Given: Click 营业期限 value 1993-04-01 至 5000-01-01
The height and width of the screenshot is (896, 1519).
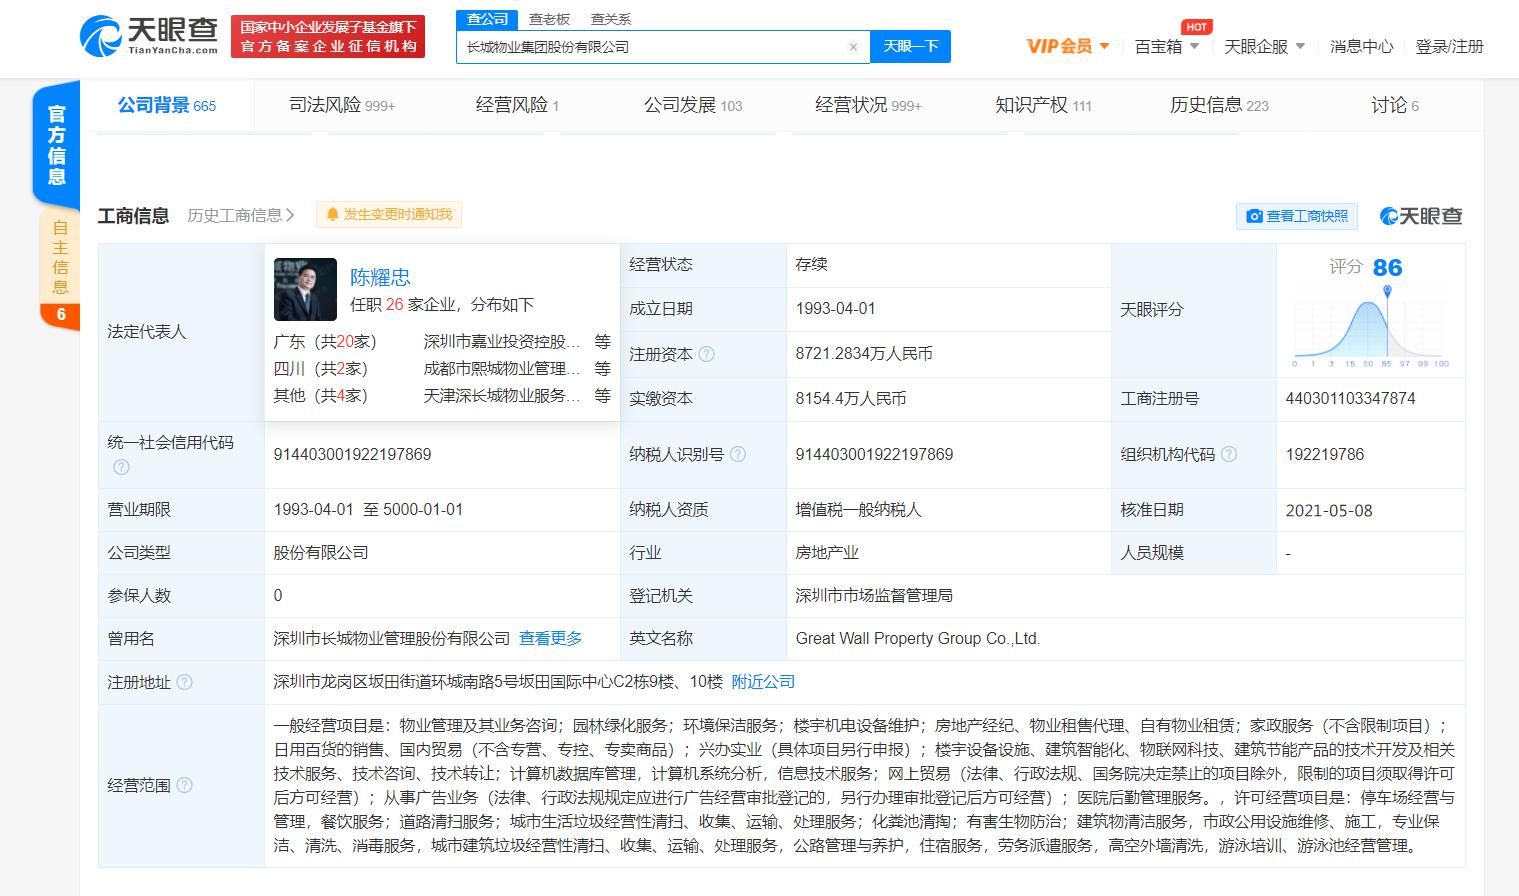Looking at the screenshot, I should [368, 509].
